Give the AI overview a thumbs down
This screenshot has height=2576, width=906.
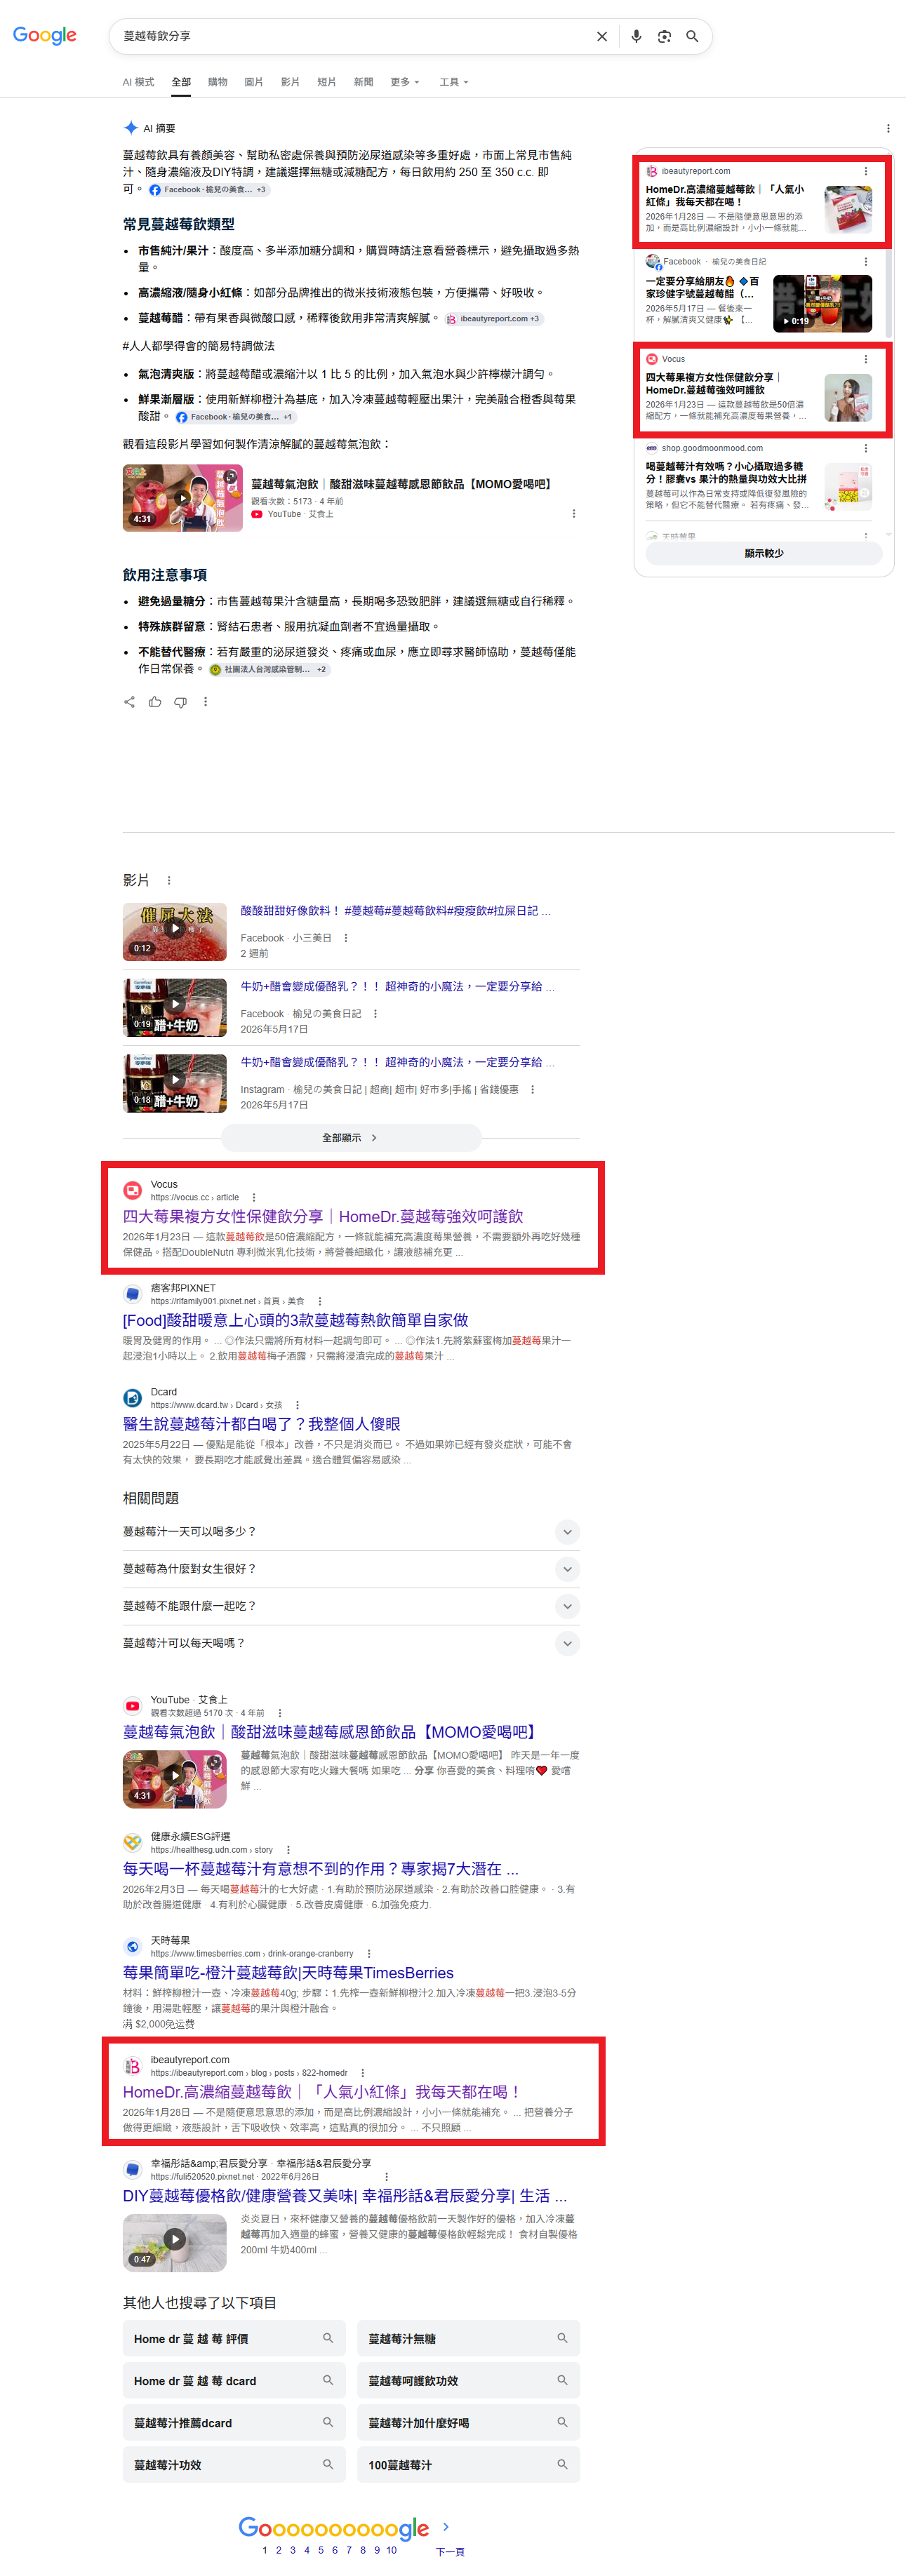(x=181, y=702)
